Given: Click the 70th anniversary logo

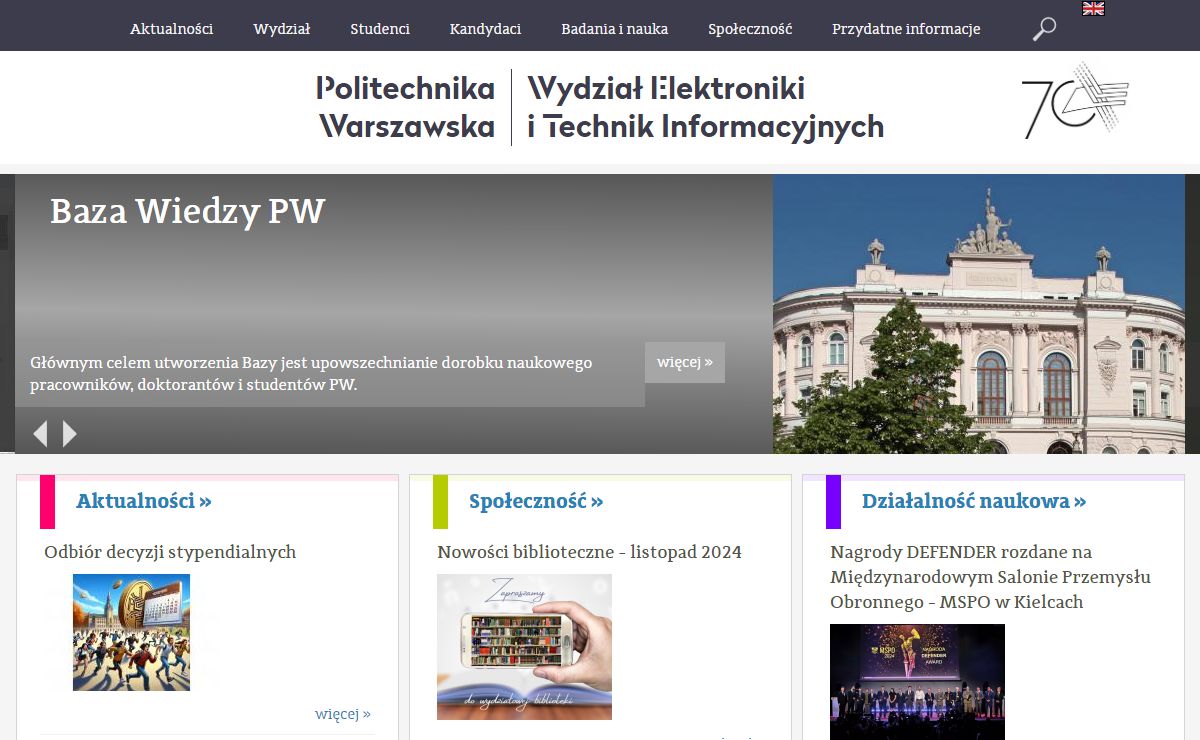Looking at the screenshot, I should pos(1075,101).
